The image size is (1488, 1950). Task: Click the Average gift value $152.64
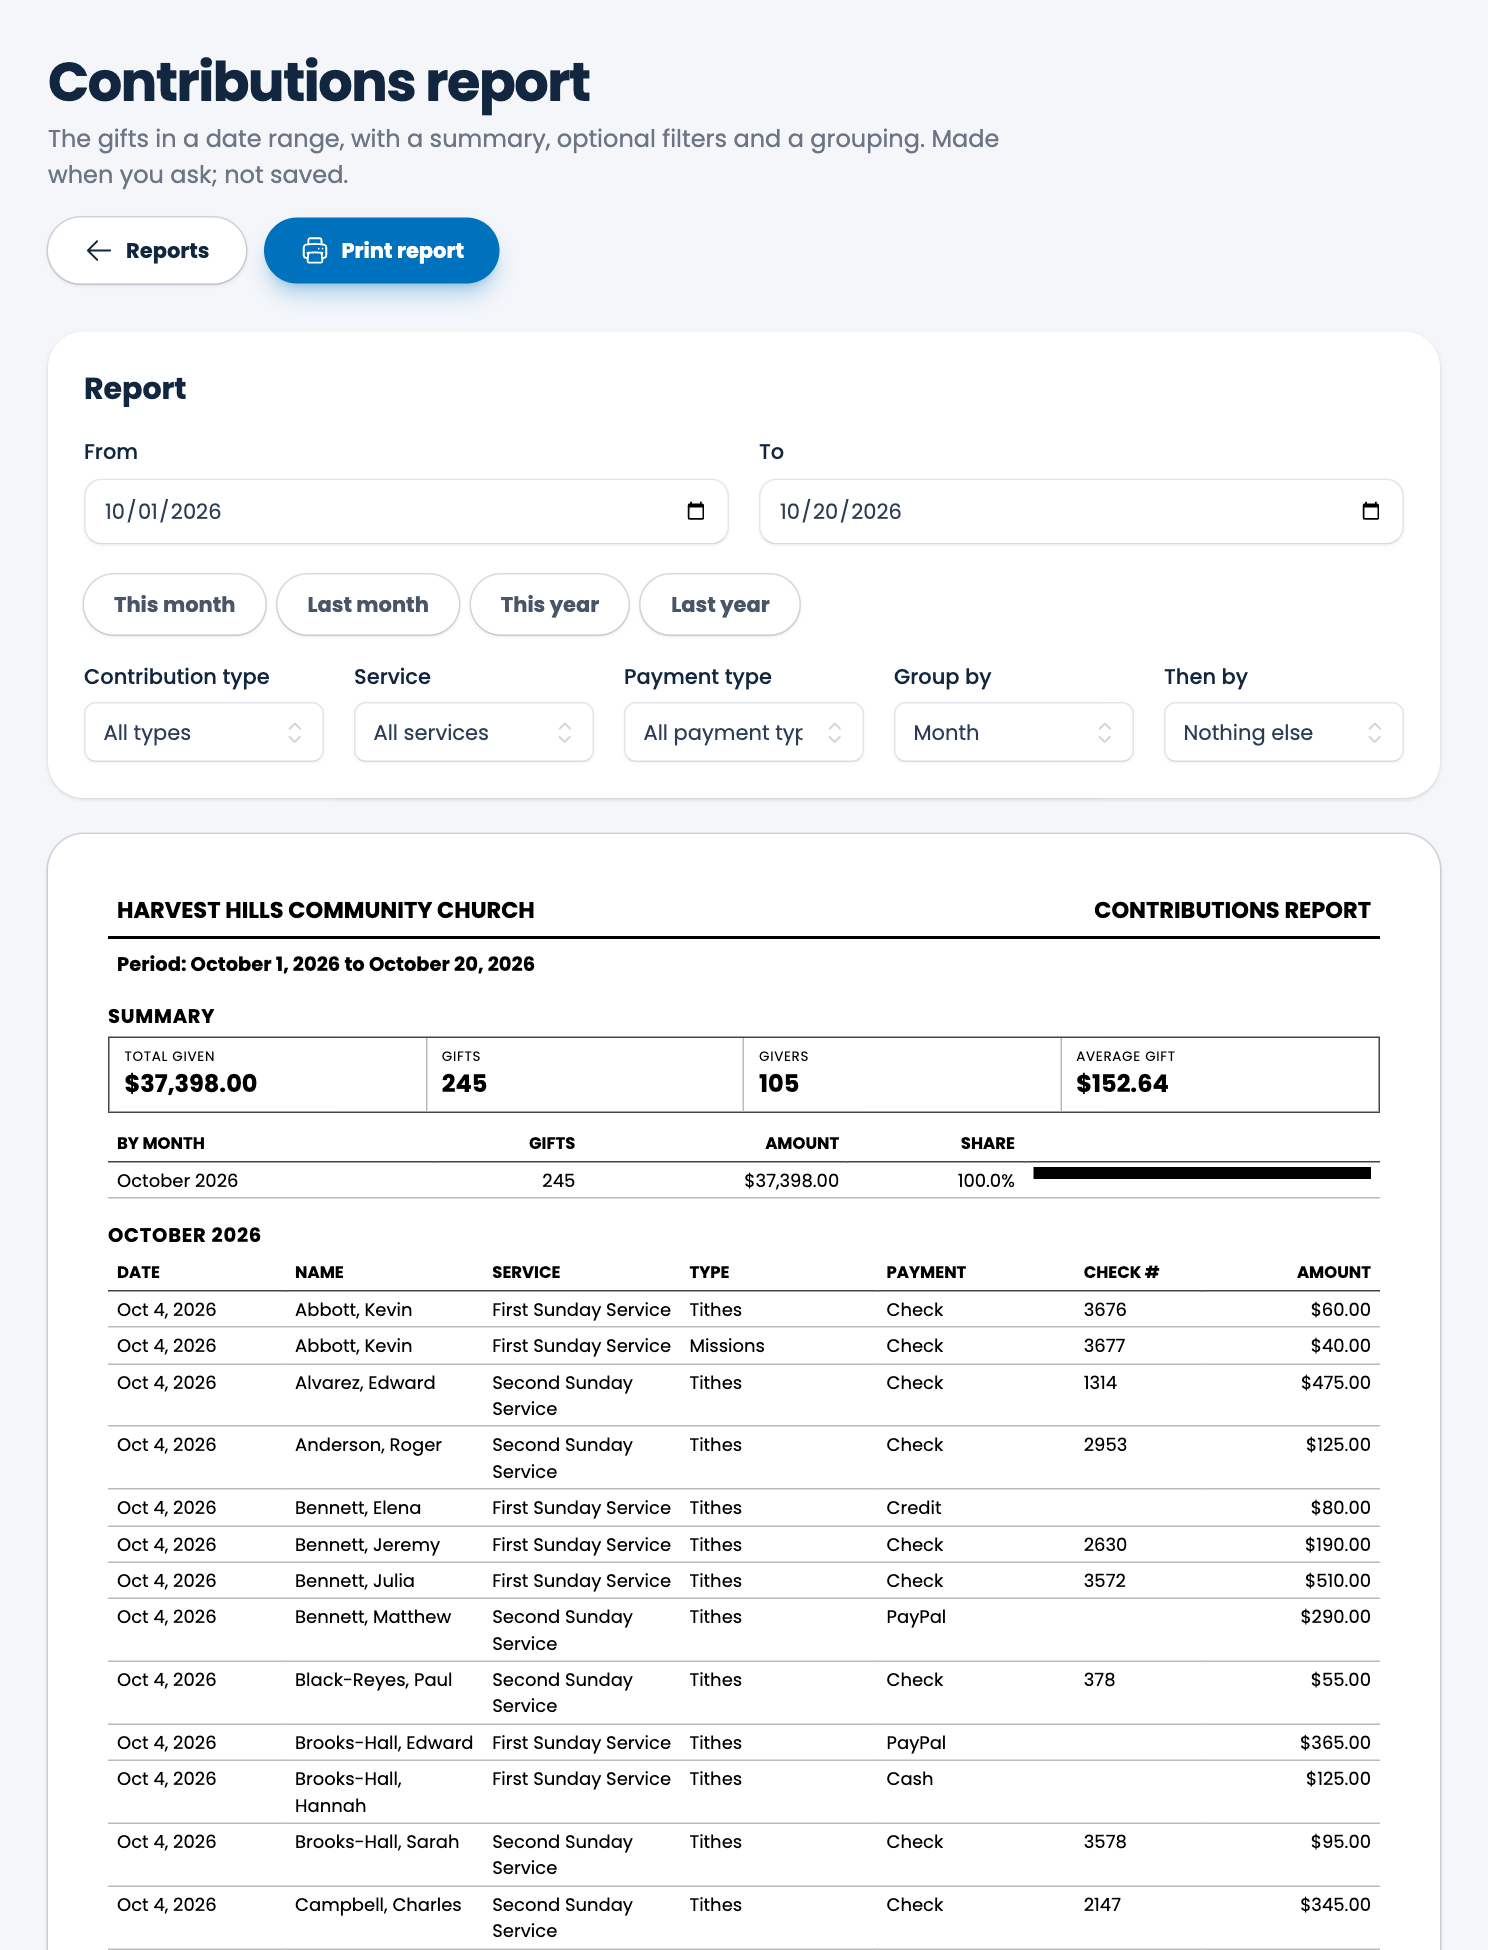click(1122, 1083)
